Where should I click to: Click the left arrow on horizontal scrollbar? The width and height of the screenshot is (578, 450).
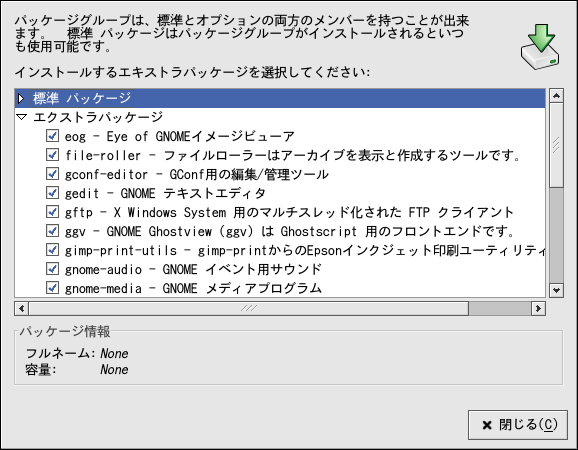pyautogui.click(x=22, y=308)
